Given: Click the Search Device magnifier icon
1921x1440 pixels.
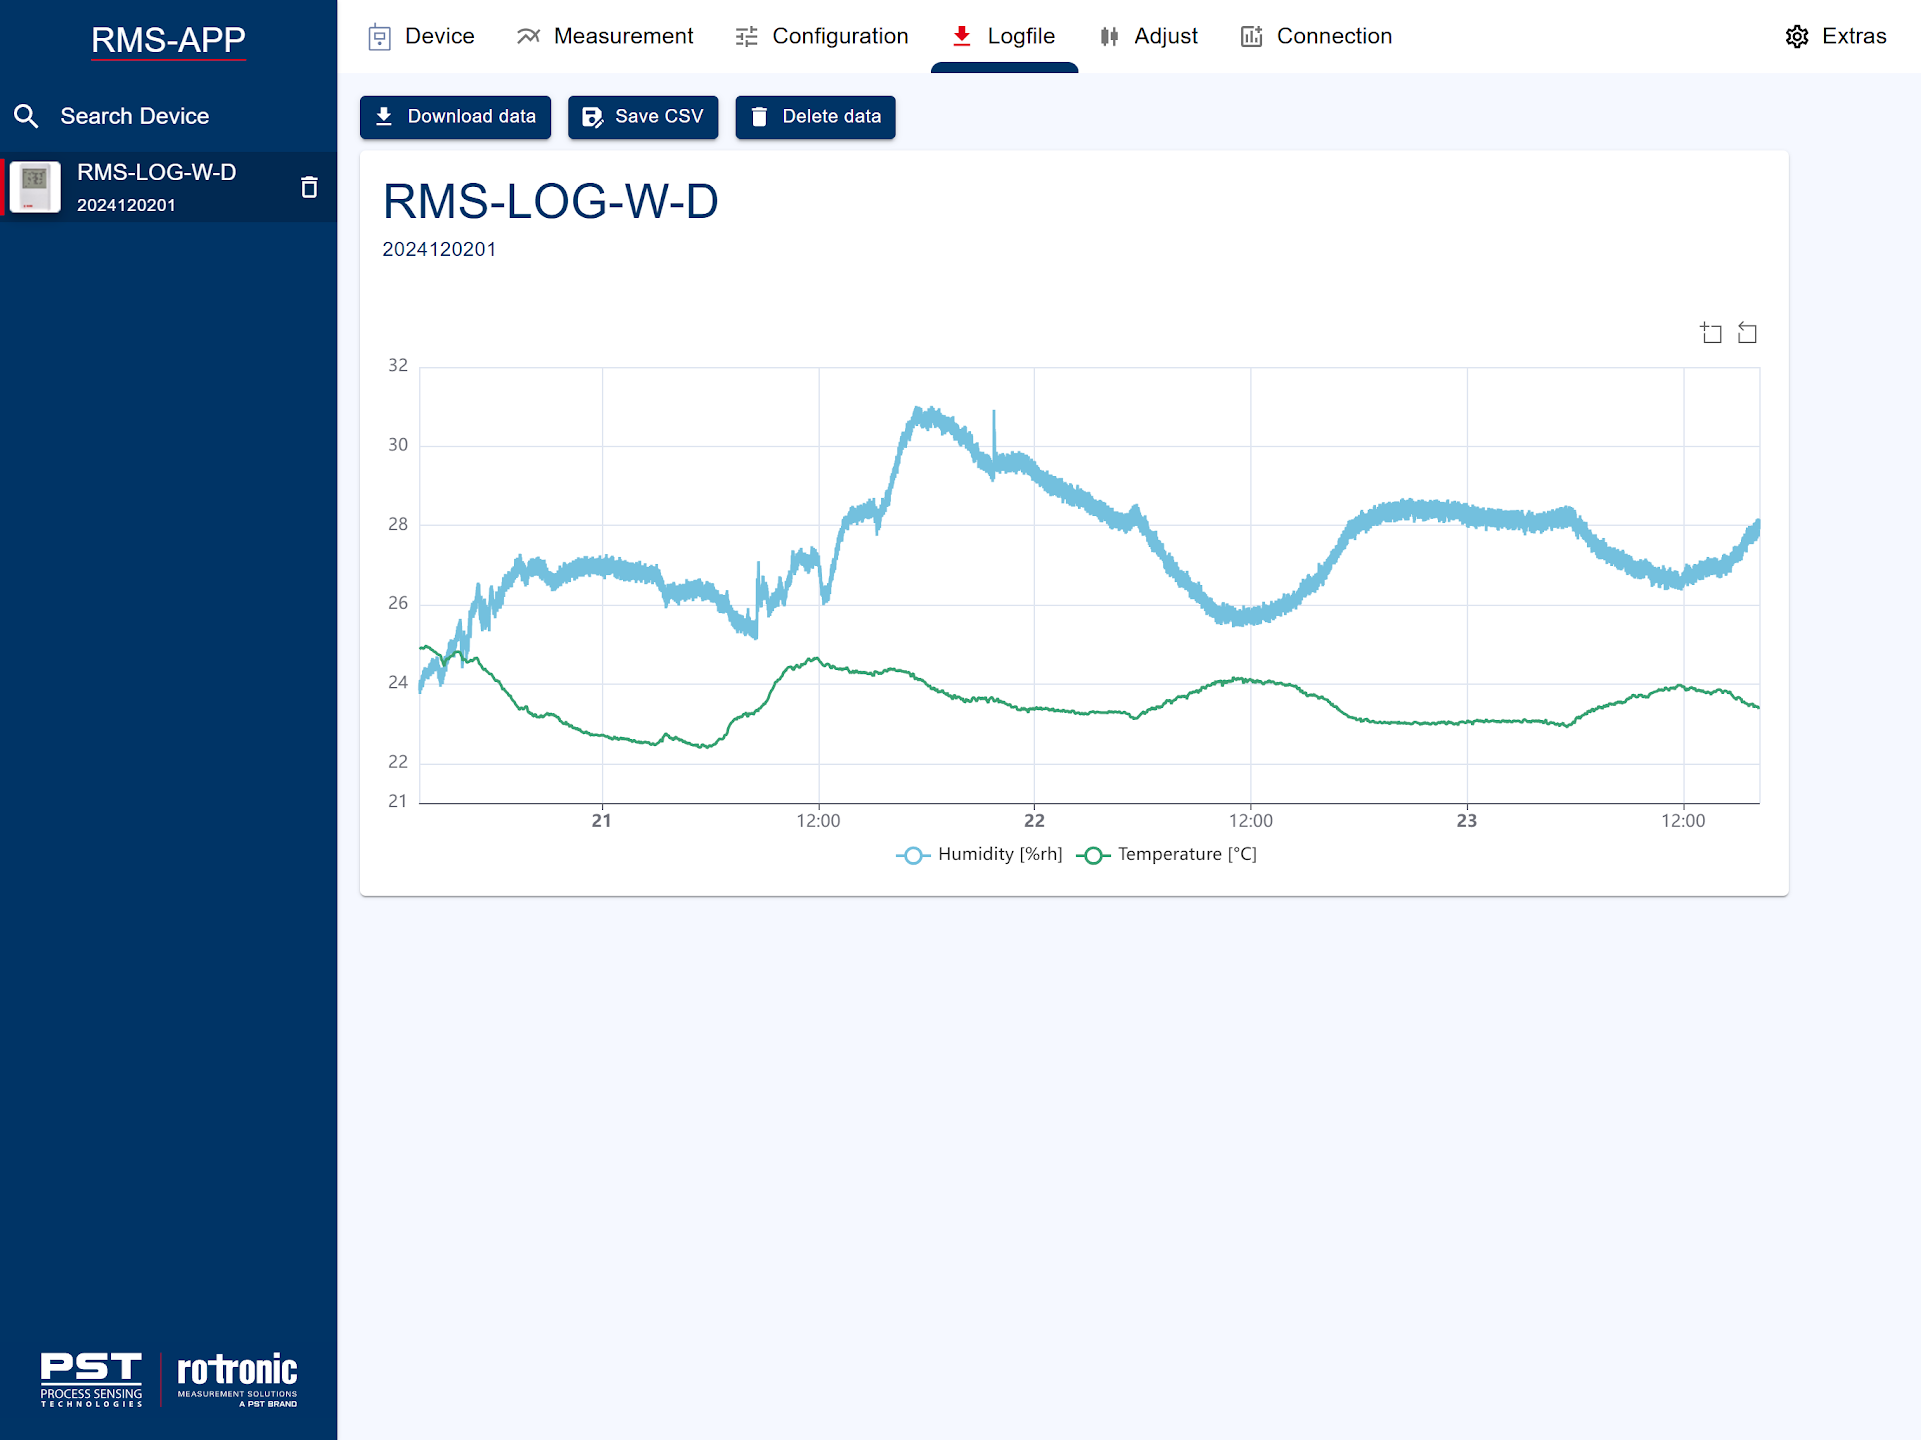Looking at the screenshot, I should click(26, 116).
